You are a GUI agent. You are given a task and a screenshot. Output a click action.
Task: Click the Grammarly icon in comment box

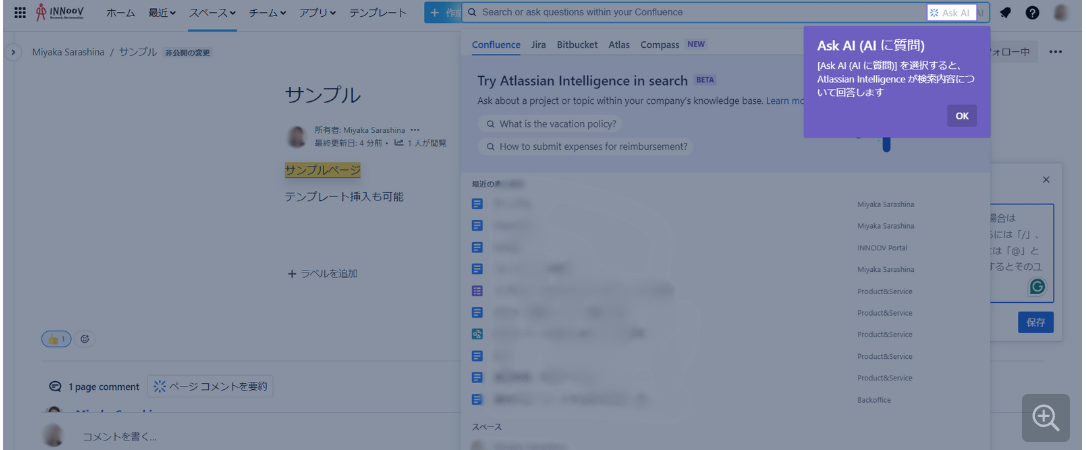[x=1037, y=287]
